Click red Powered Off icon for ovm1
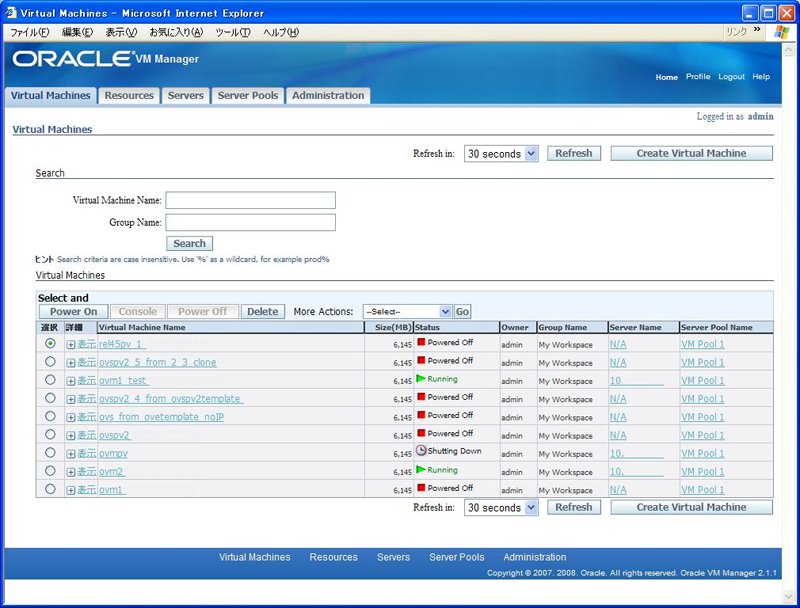The height and width of the screenshot is (608, 800). [x=421, y=488]
